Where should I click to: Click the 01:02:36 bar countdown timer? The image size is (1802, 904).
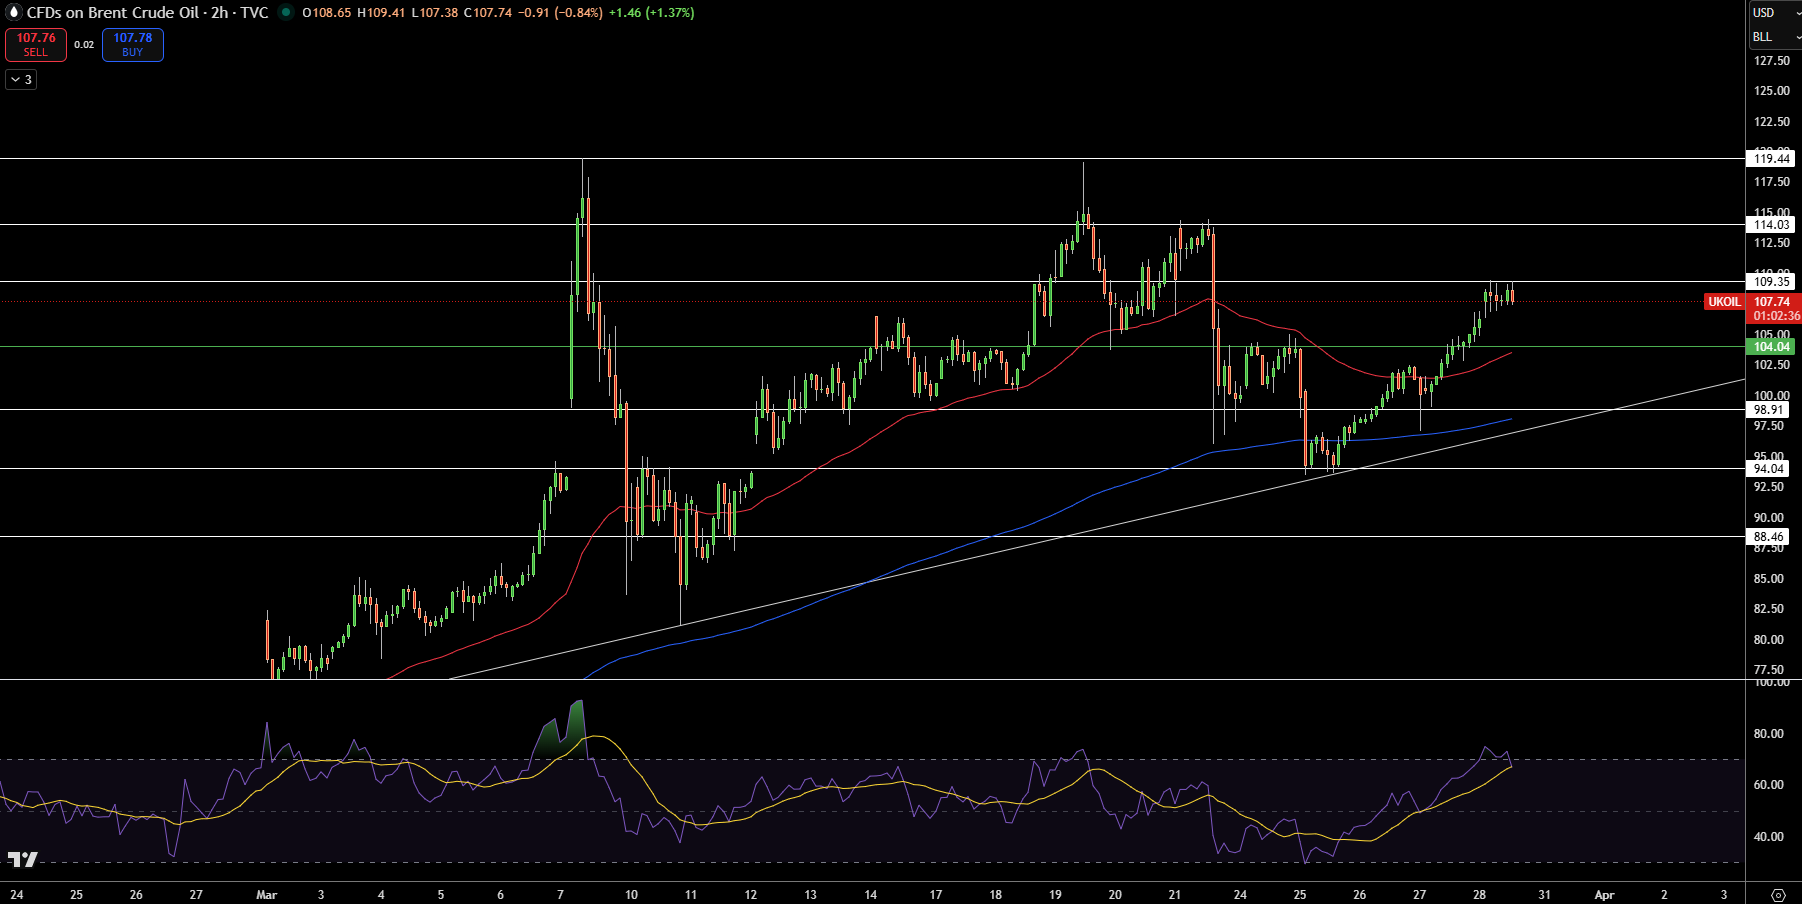[1774, 316]
